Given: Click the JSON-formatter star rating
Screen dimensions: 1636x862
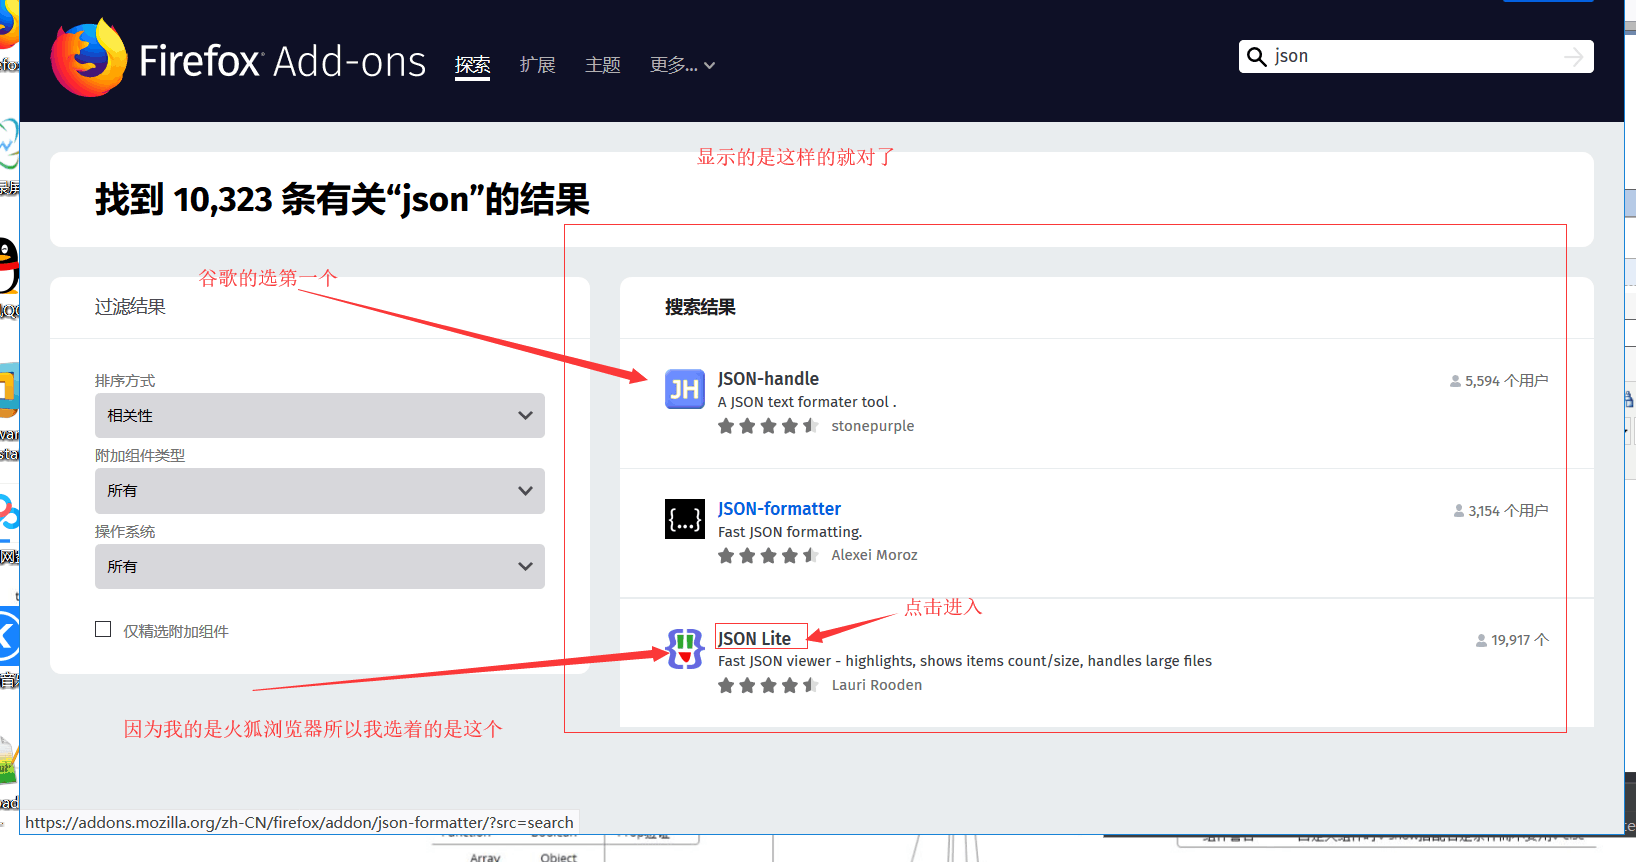Looking at the screenshot, I should (x=768, y=555).
